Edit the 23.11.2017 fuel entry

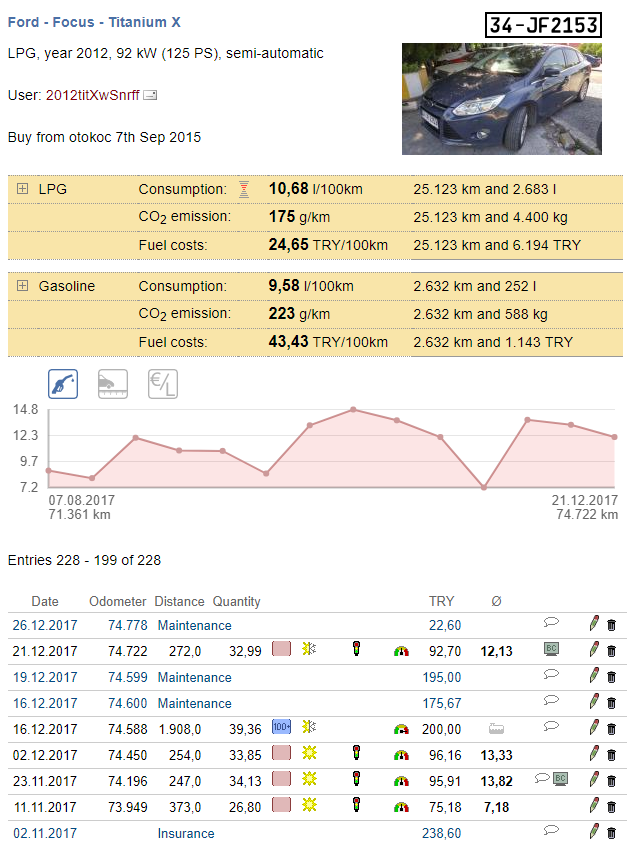[x=594, y=778]
